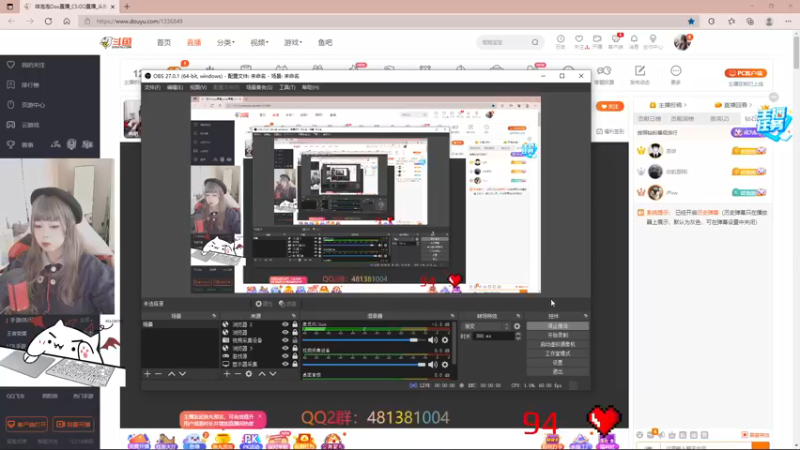Open the 渐变 transition type dropdown
This screenshot has width=800, height=450.
pos(485,326)
